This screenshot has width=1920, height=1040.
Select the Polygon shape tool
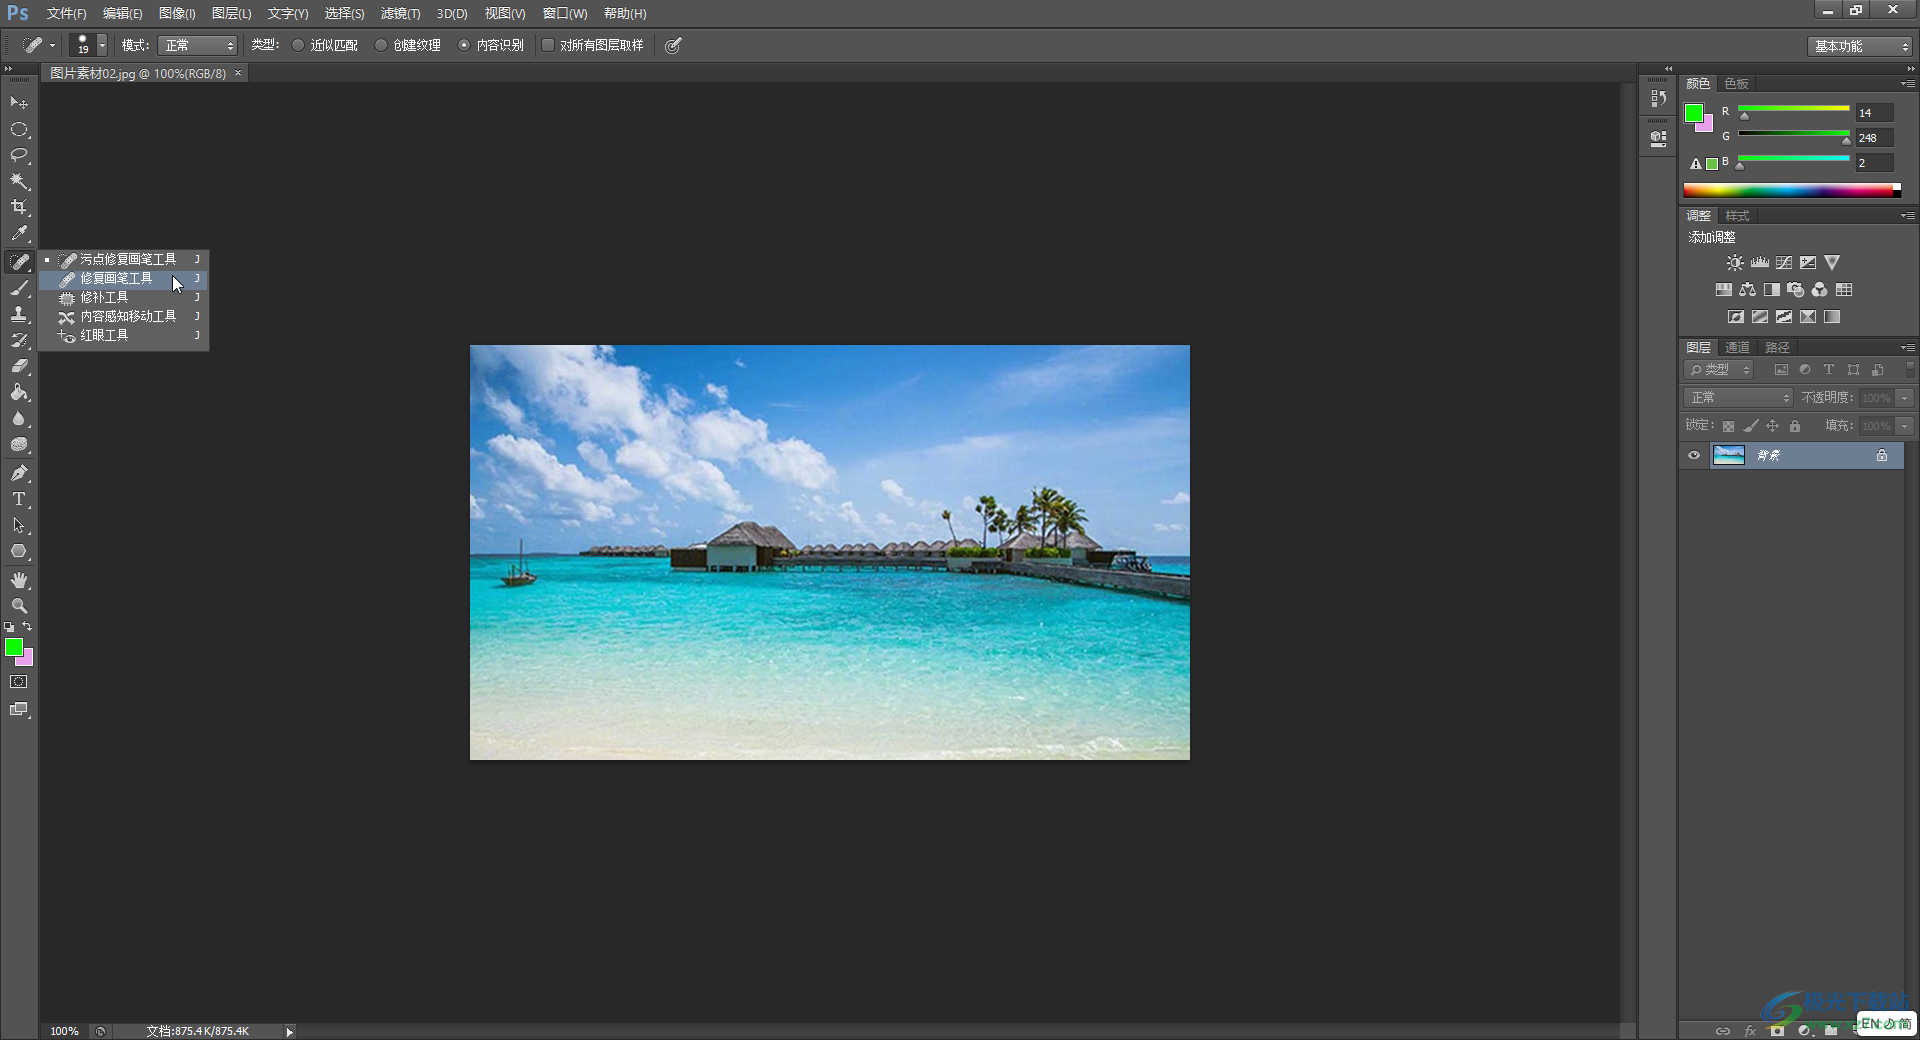(x=19, y=551)
